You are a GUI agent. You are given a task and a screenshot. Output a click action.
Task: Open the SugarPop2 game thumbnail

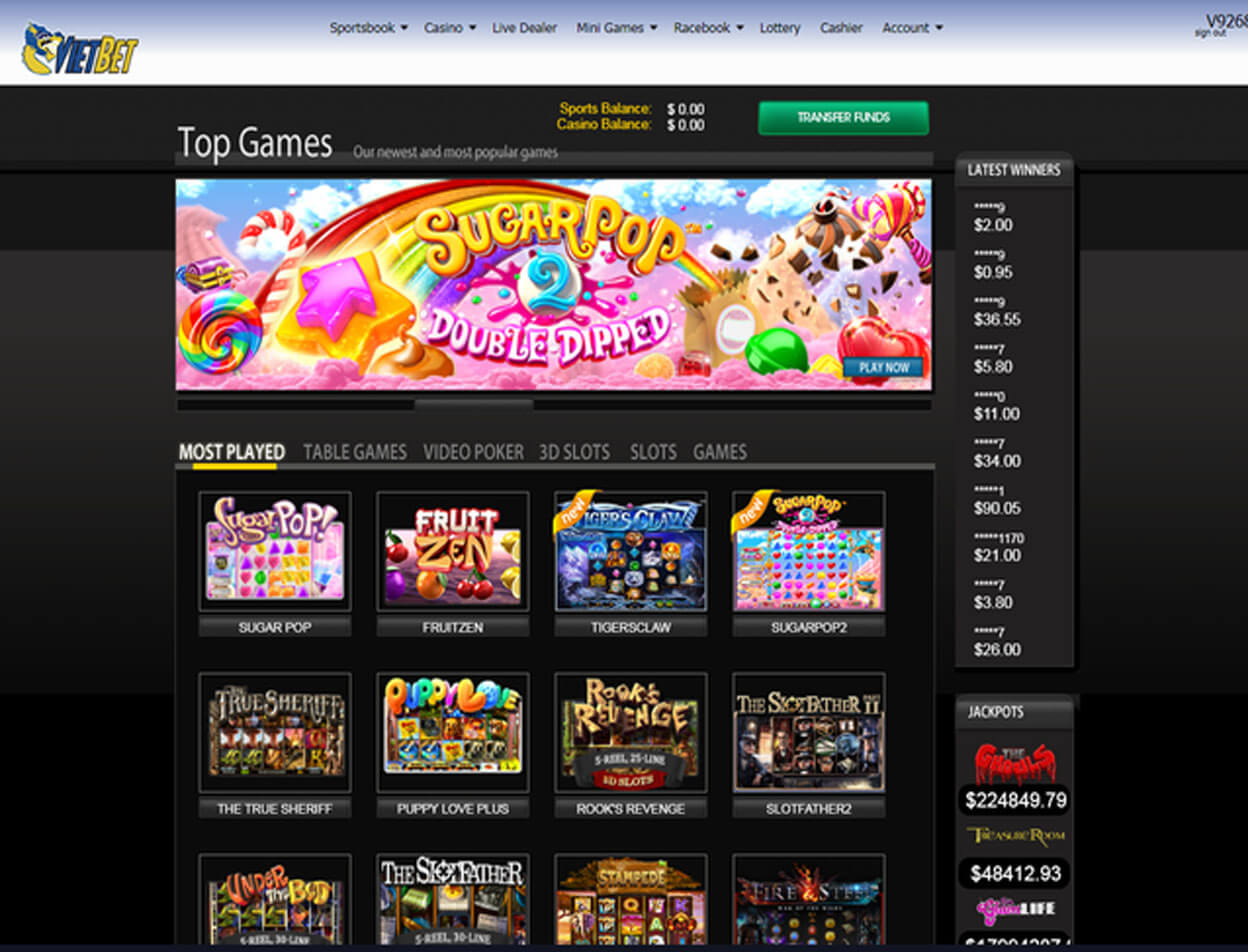click(x=809, y=551)
